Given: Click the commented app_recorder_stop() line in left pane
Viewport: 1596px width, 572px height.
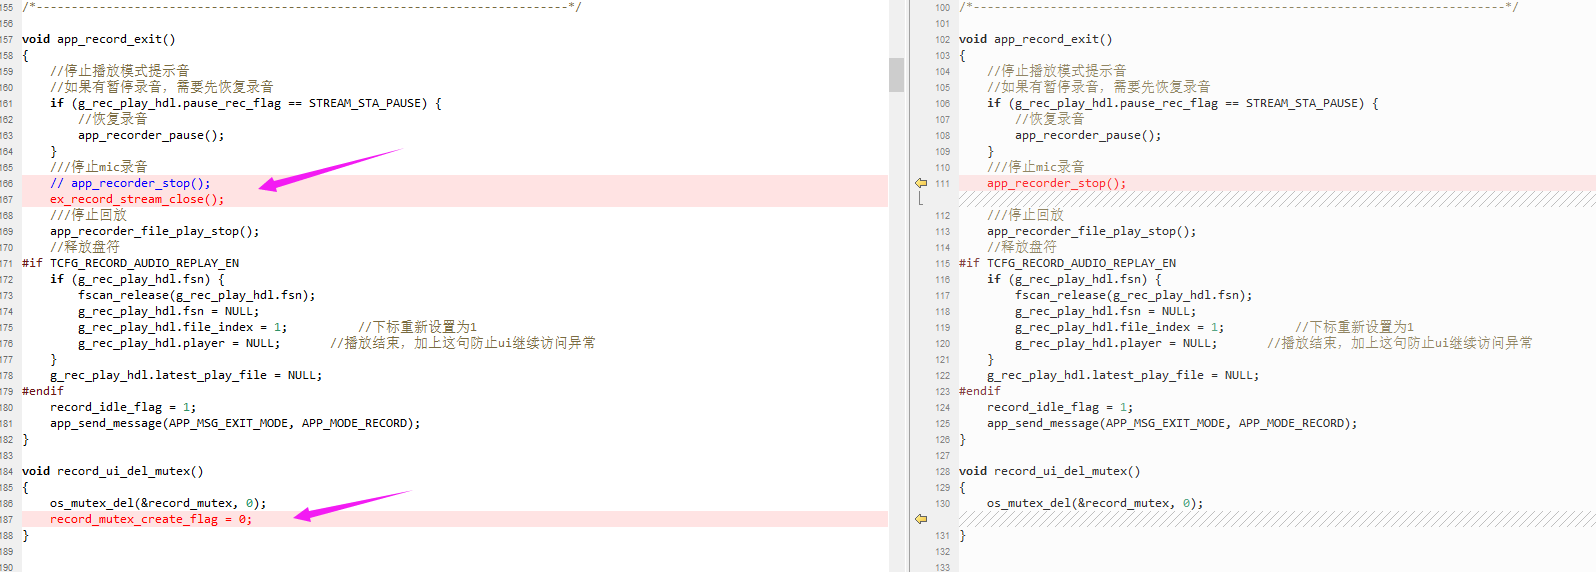Looking at the screenshot, I should pyautogui.click(x=130, y=183).
